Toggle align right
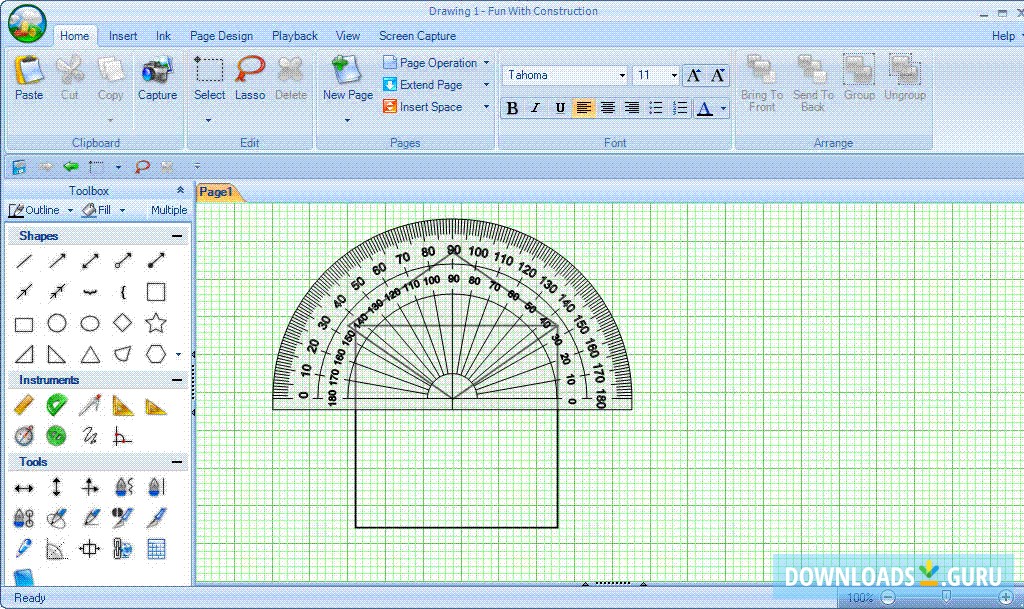Viewport: 1024px width, 609px height. 632,108
